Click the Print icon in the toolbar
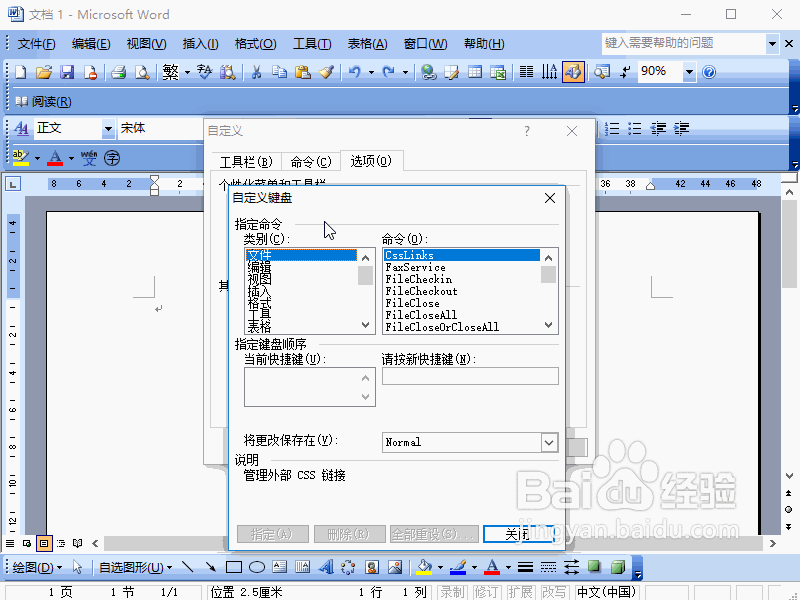 click(x=118, y=72)
